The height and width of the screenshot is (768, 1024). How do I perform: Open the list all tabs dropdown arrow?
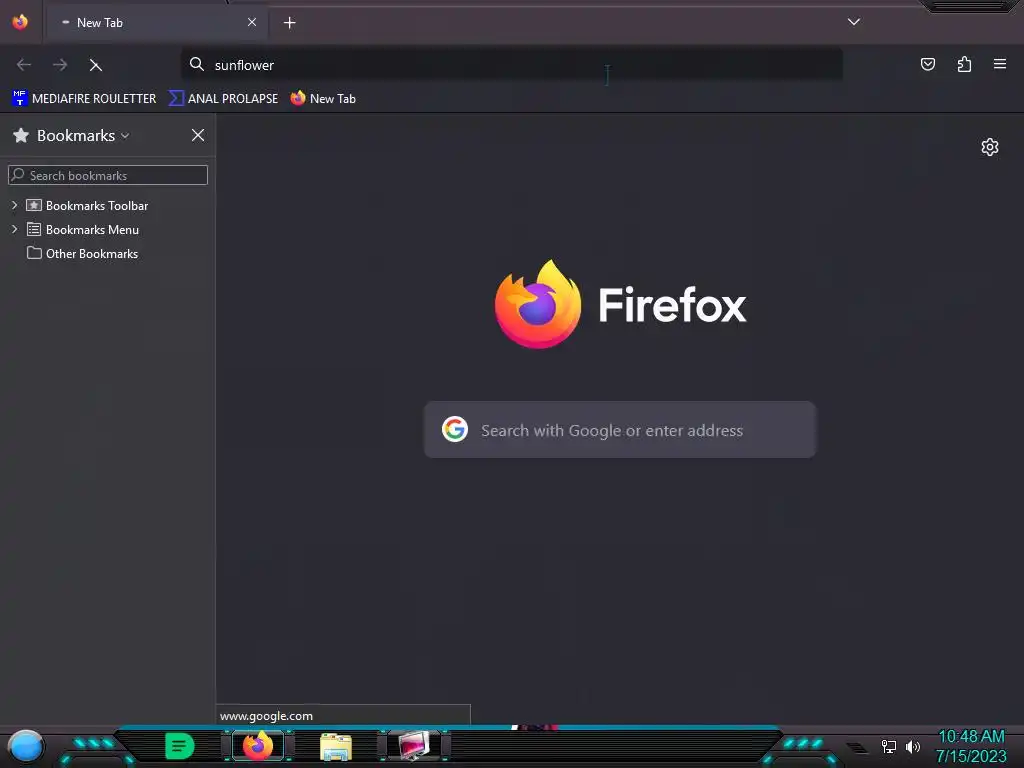click(x=854, y=22)
